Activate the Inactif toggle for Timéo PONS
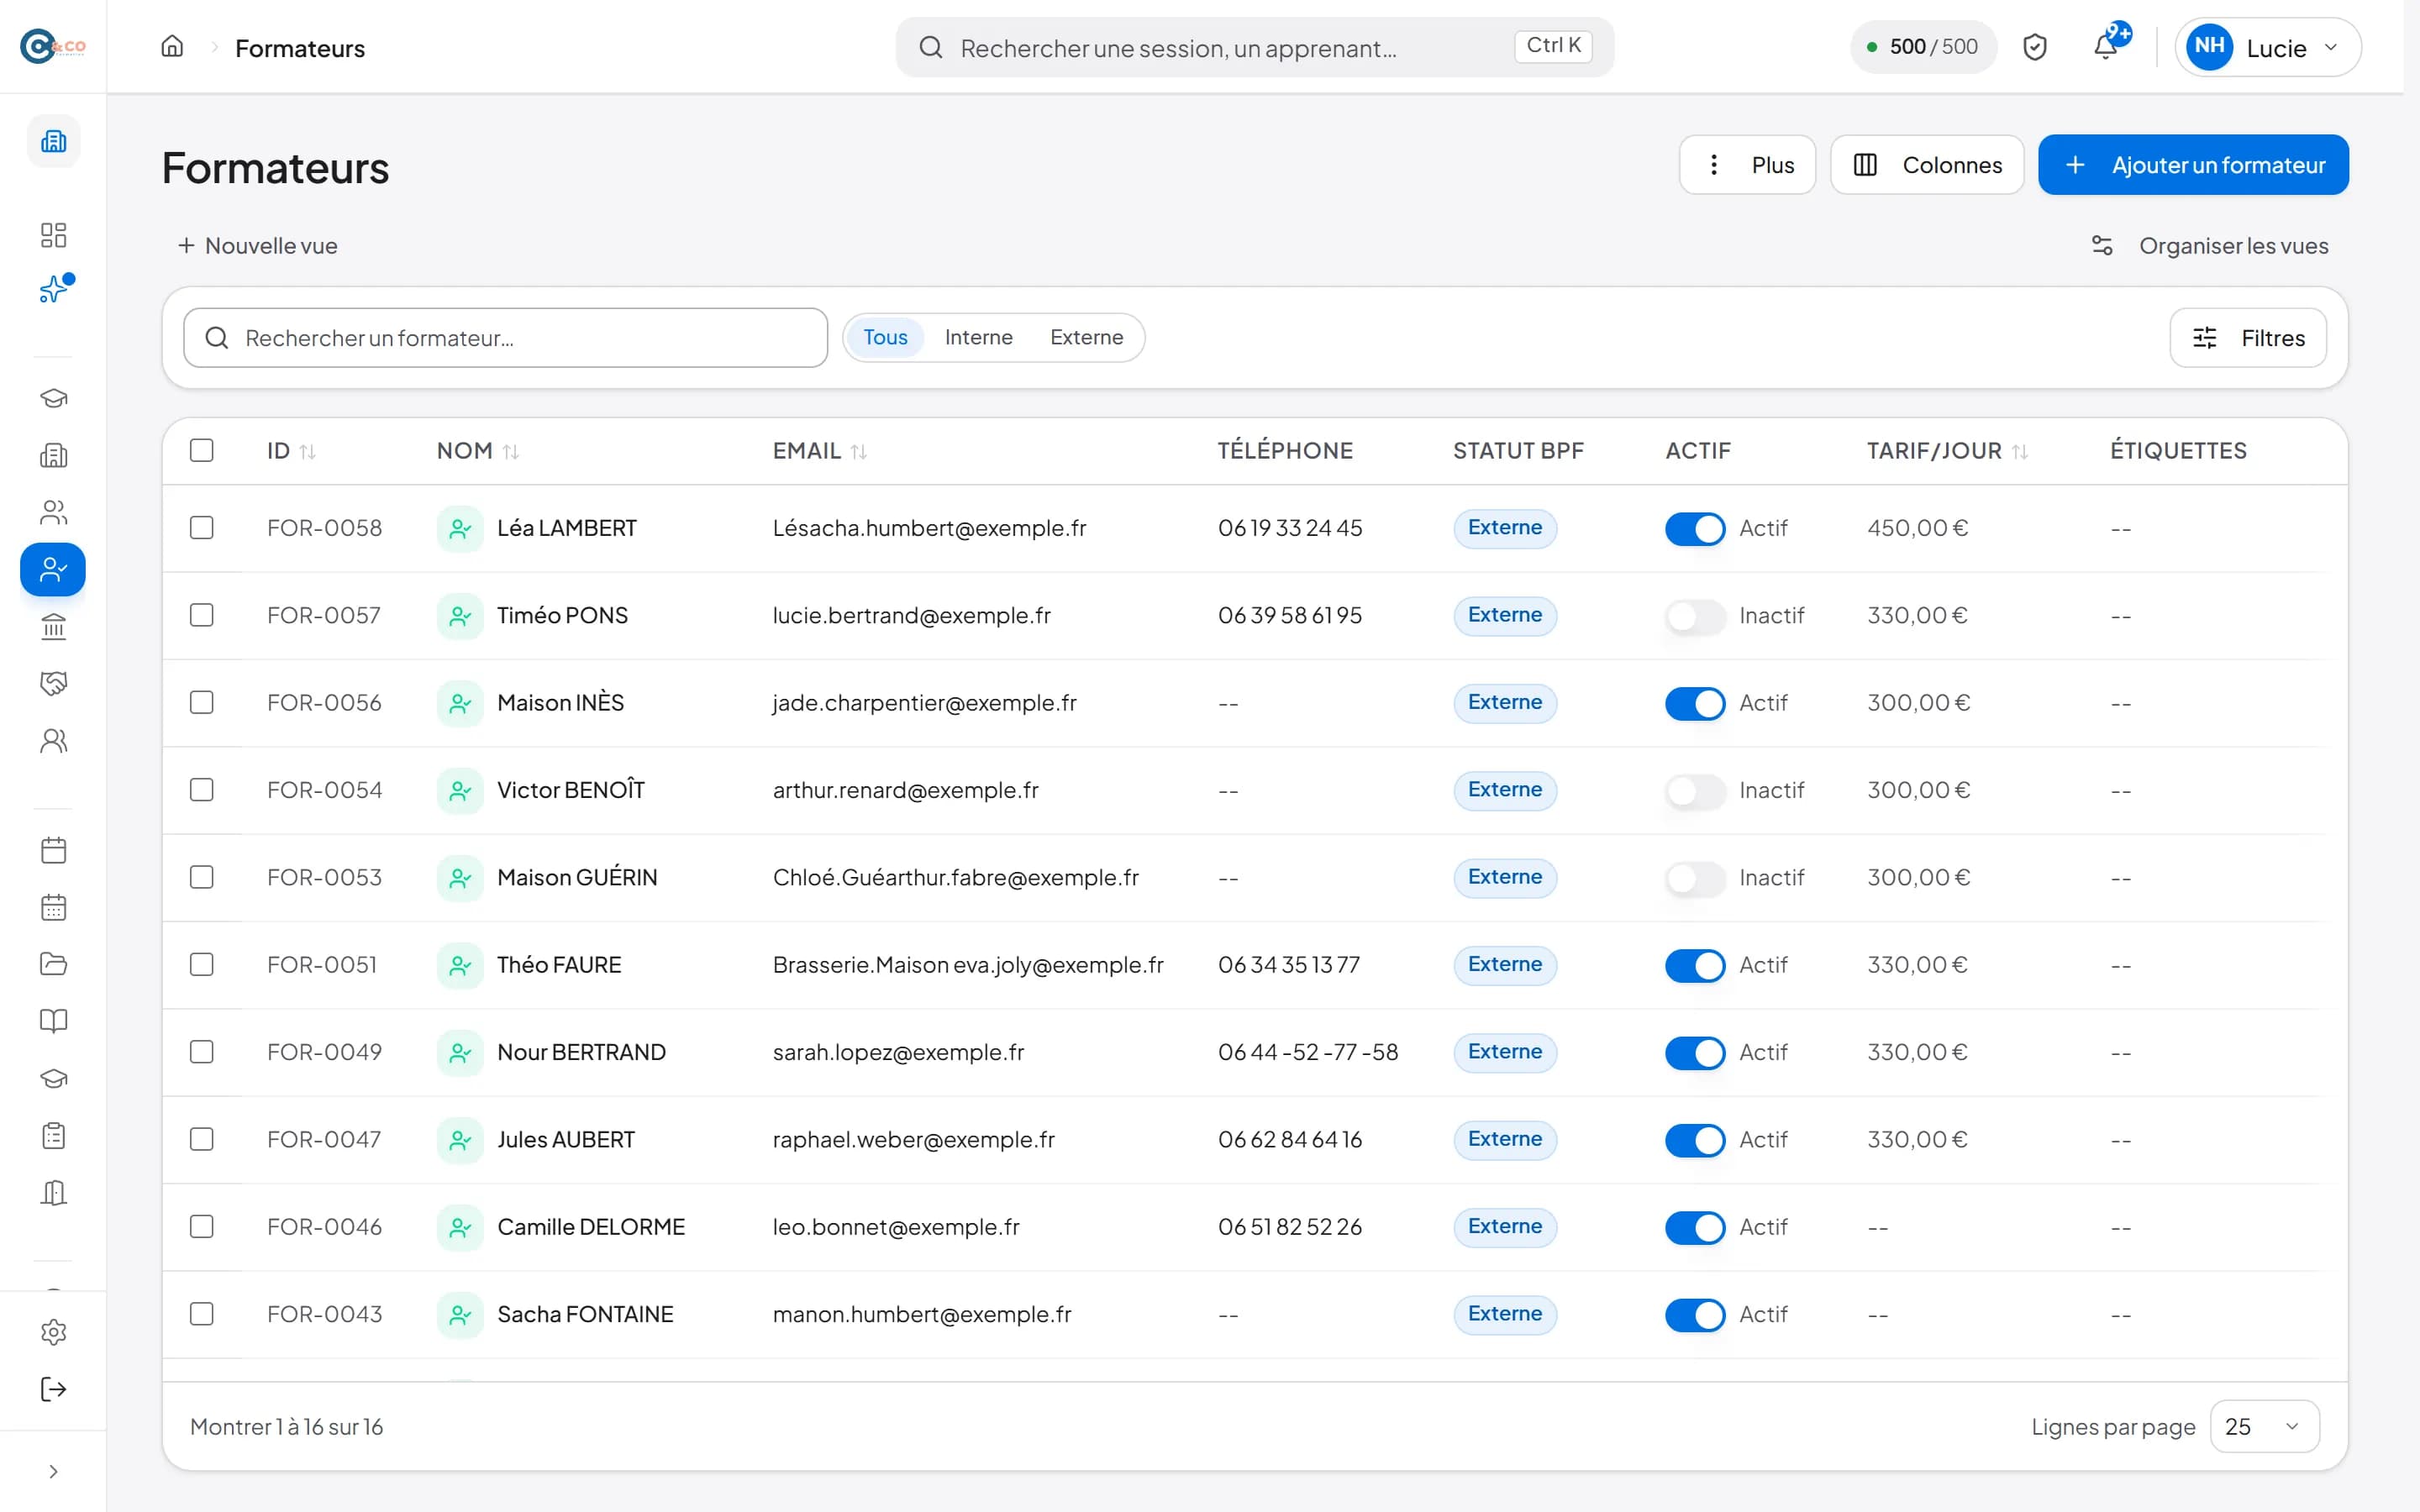 coord(1695,616)
